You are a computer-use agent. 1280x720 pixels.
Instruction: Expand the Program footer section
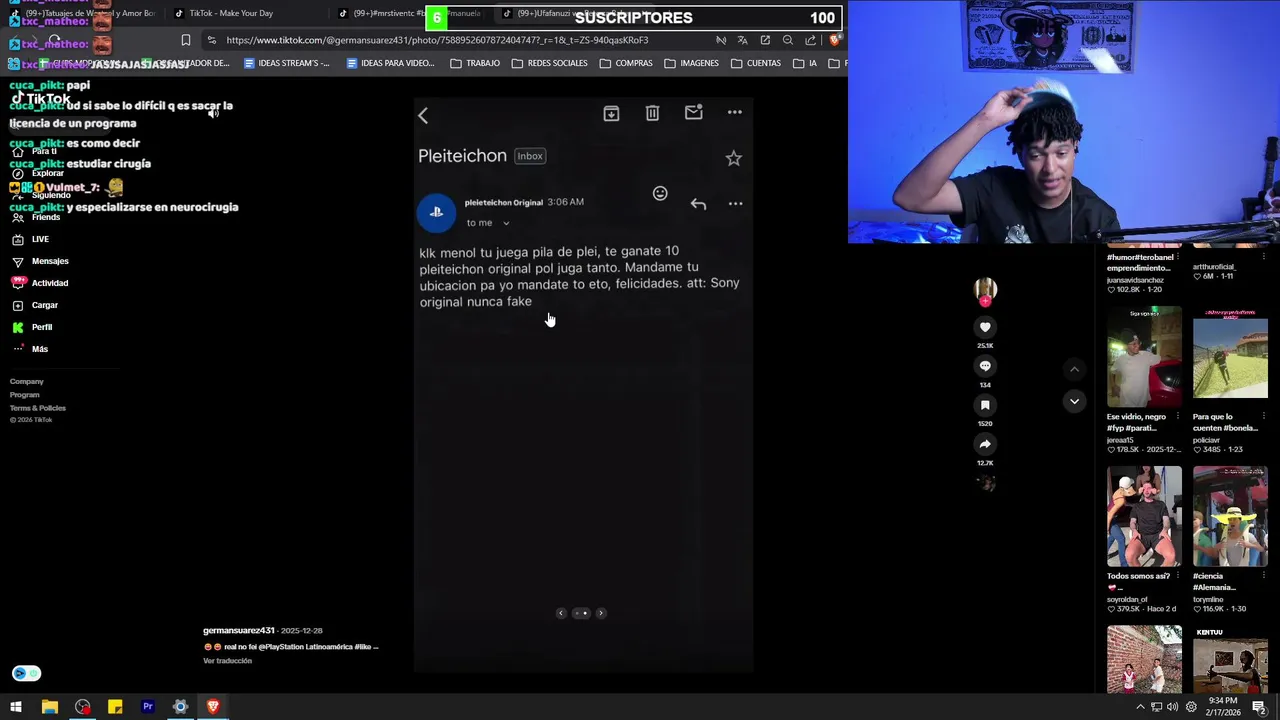point(25,395)
